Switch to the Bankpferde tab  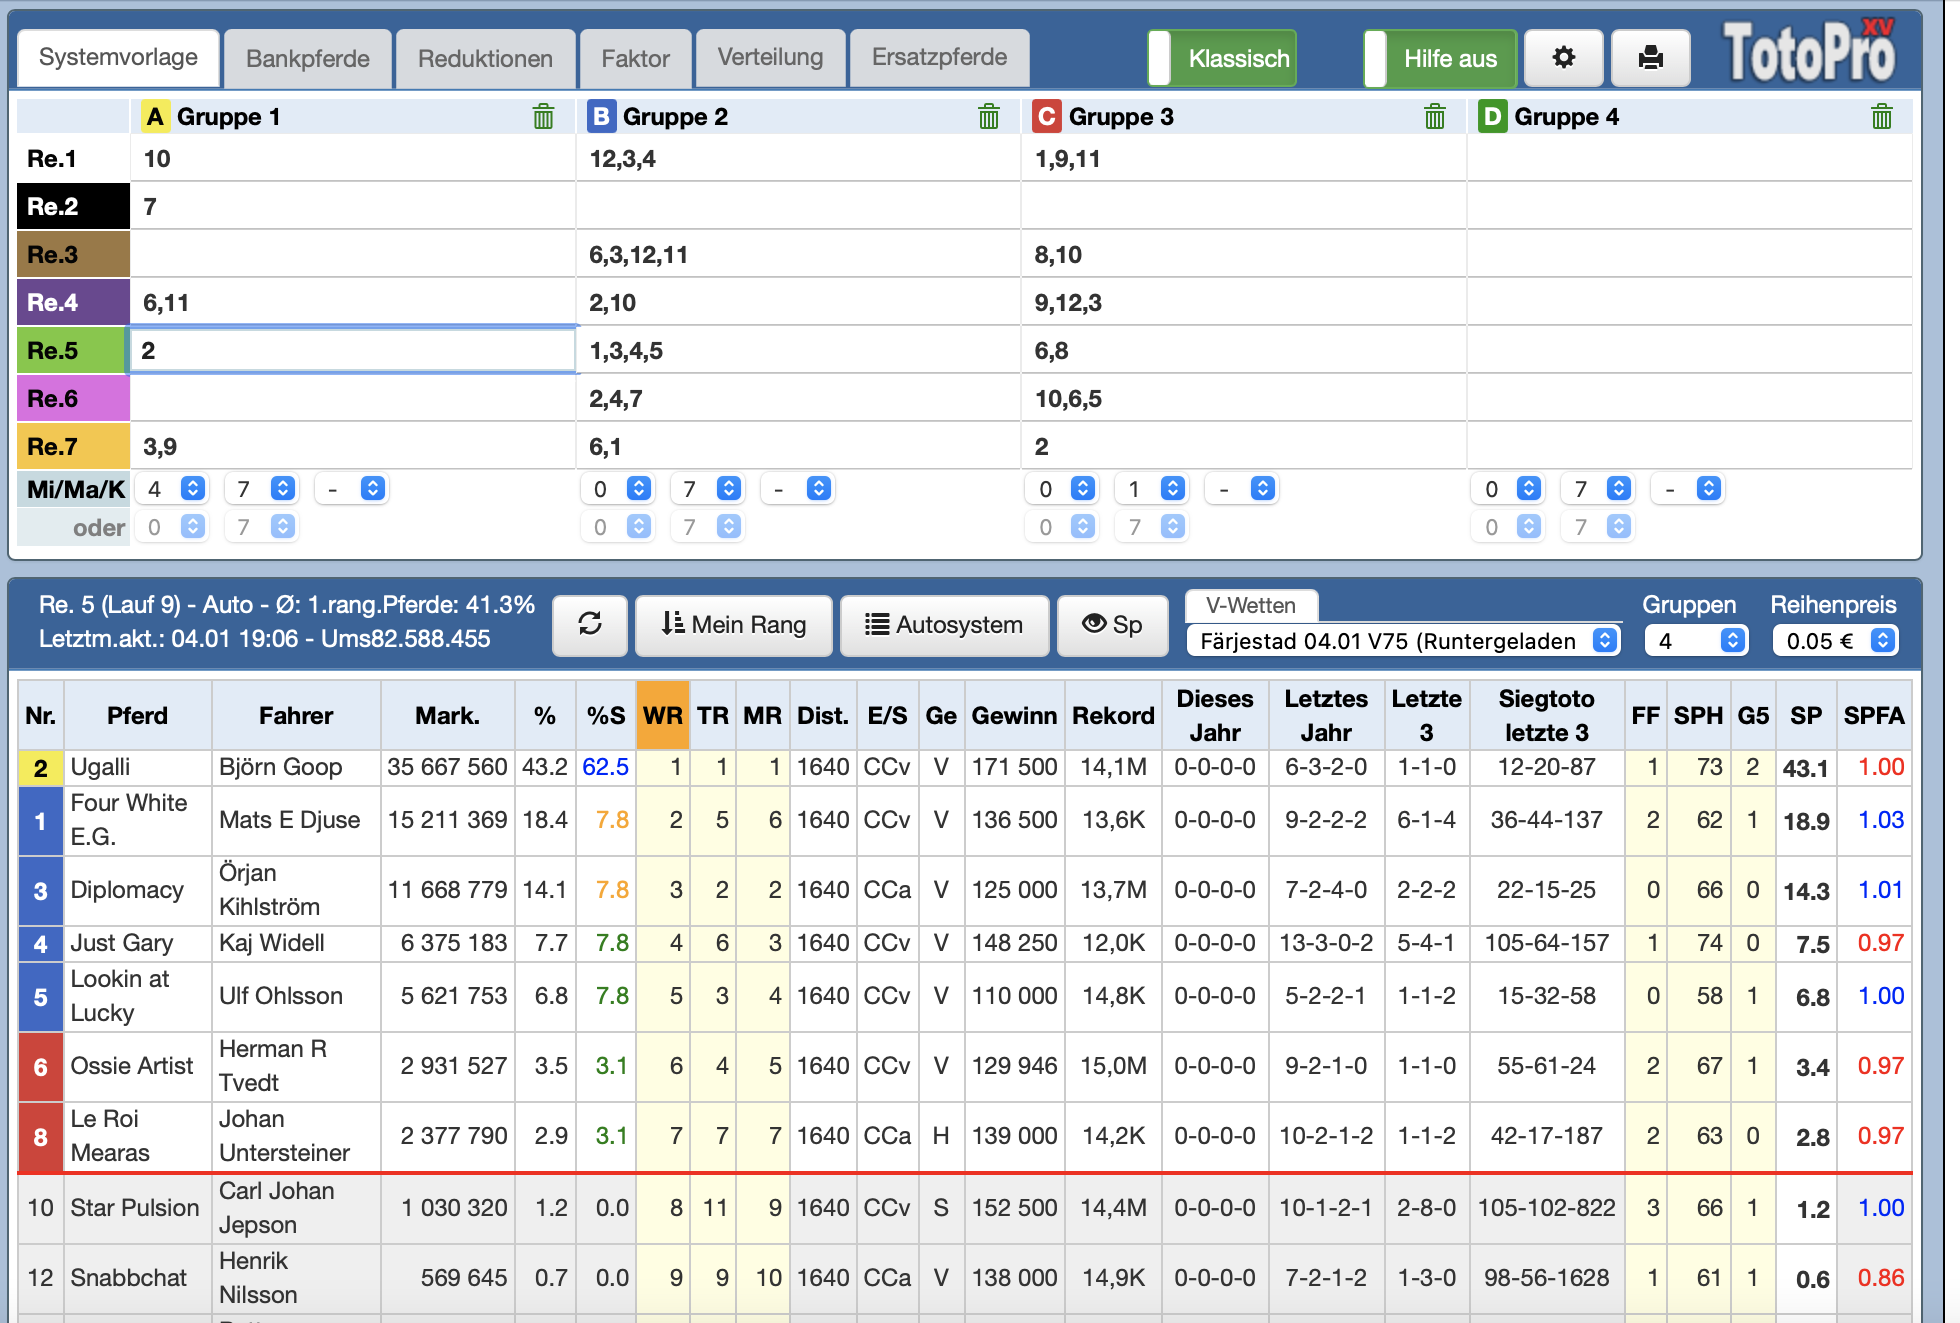click(x=308, y=59)
